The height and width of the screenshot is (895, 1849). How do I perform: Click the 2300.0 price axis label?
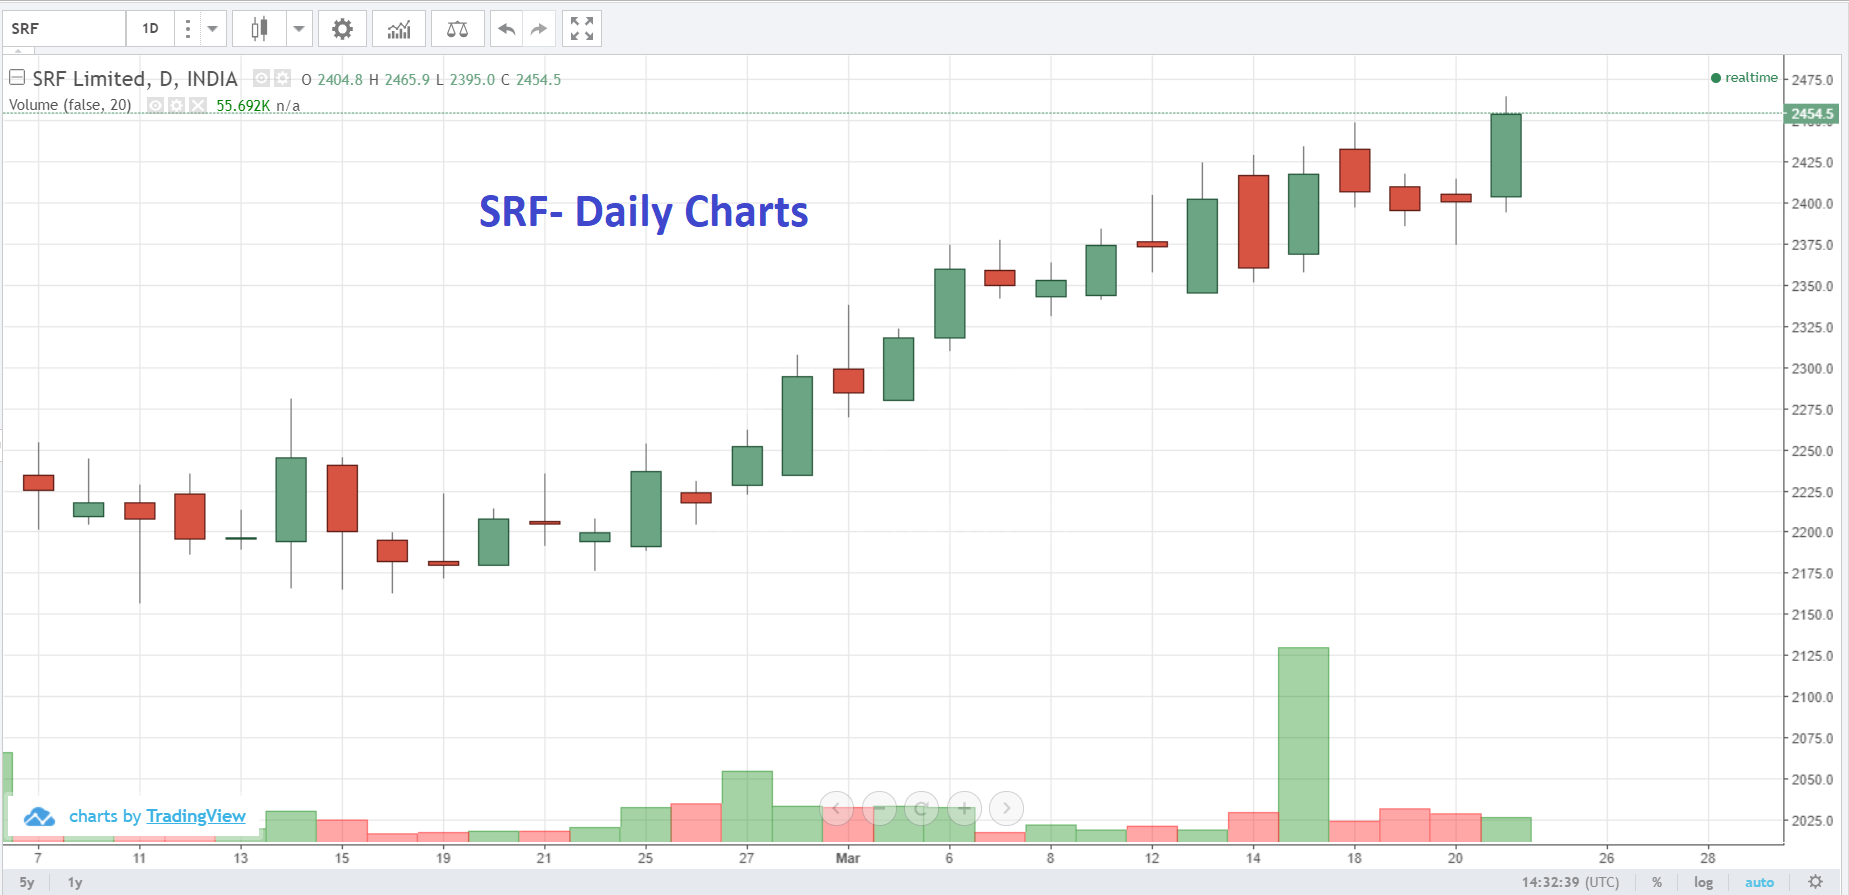pos(1812,368)
